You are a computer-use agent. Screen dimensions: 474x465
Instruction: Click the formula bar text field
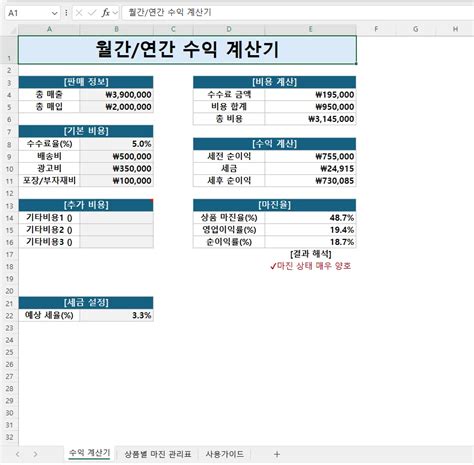[298, 13]
